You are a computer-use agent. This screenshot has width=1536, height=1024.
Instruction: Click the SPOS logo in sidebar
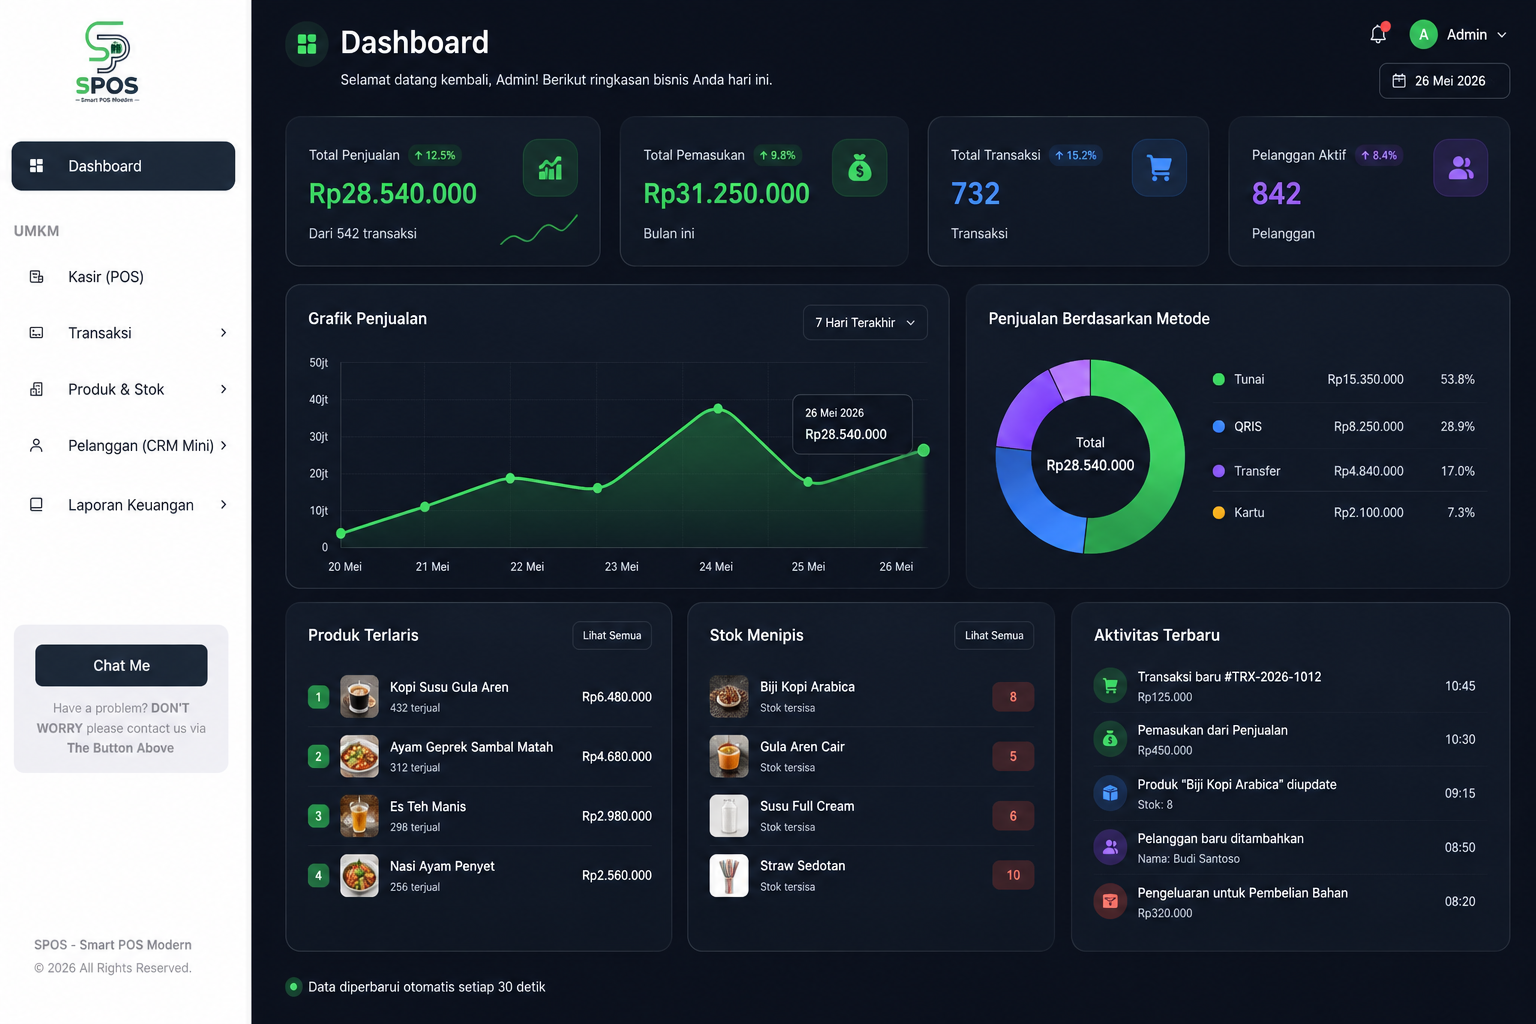coord(107,62)
